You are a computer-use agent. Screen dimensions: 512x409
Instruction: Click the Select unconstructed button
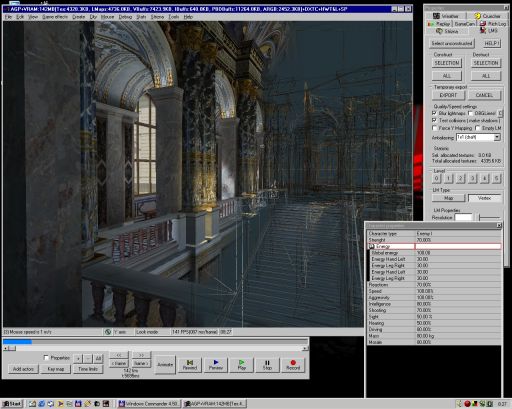pos(452,43)
